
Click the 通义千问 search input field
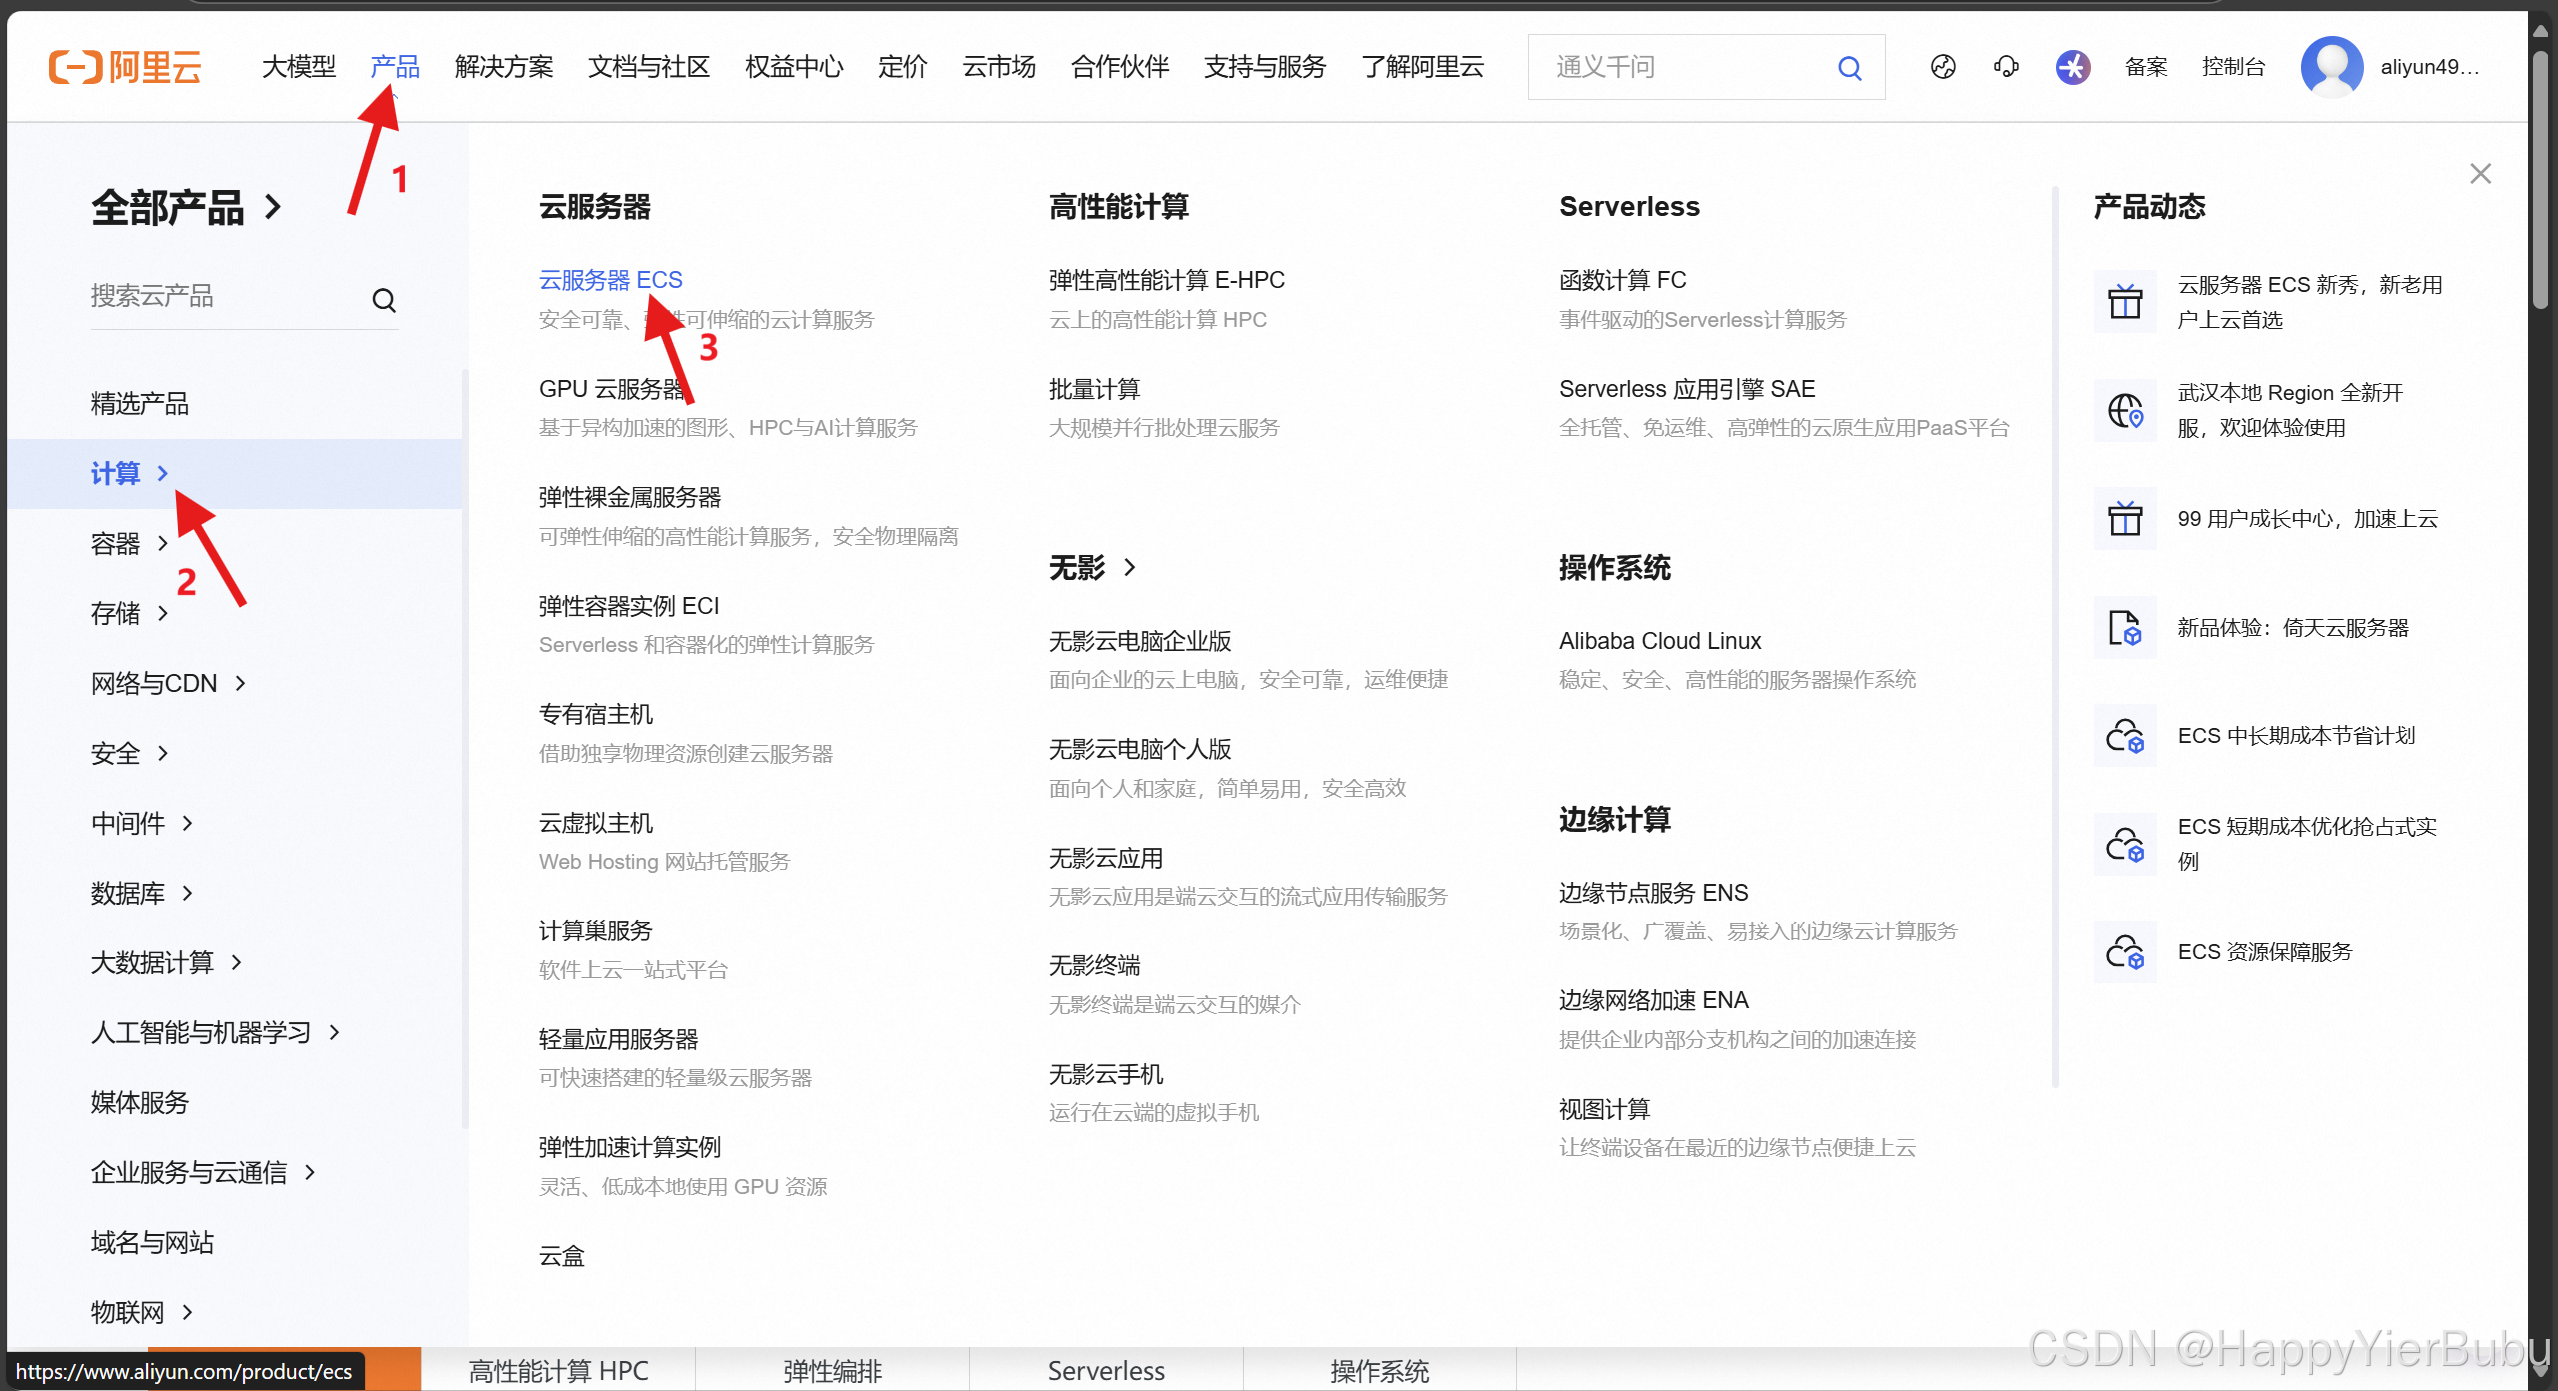(x=1680, y=67)
